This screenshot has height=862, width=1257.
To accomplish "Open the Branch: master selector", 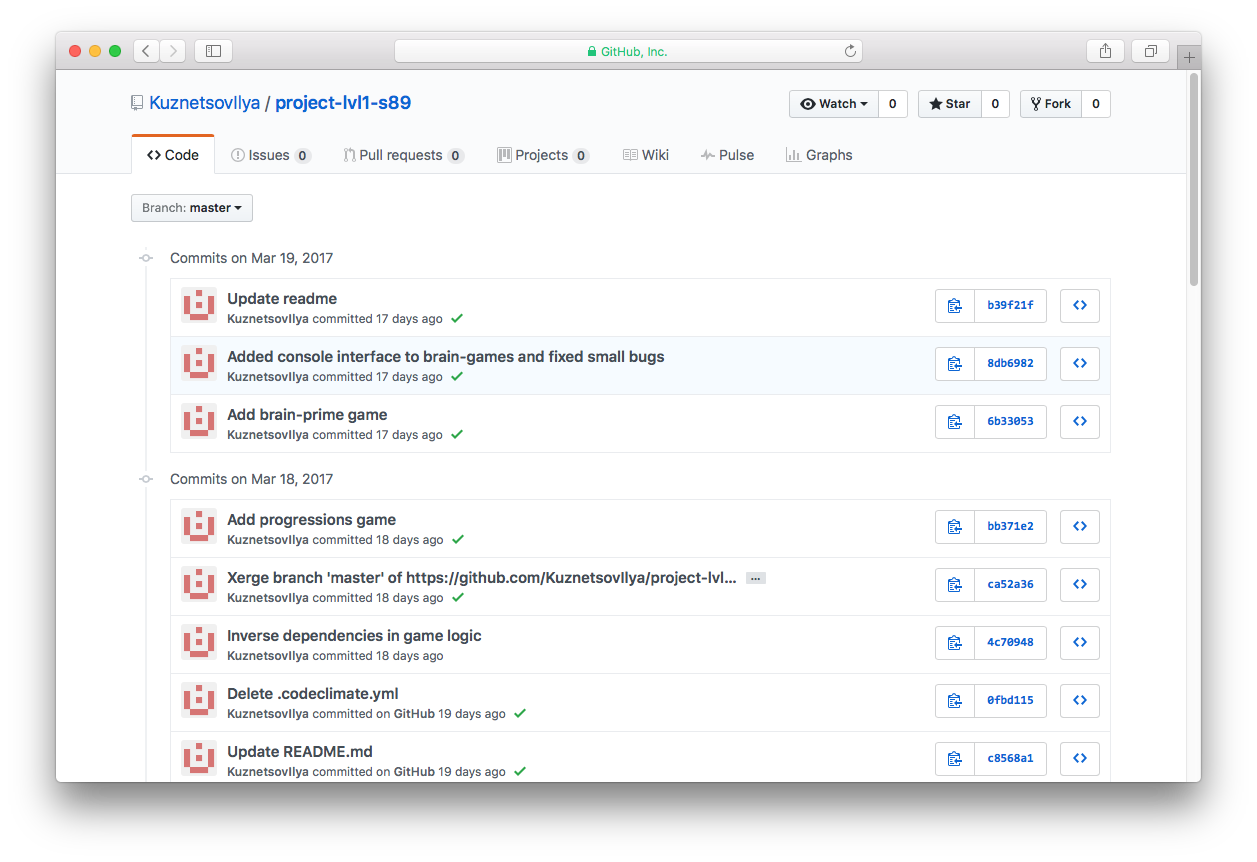I will [192, 208].
